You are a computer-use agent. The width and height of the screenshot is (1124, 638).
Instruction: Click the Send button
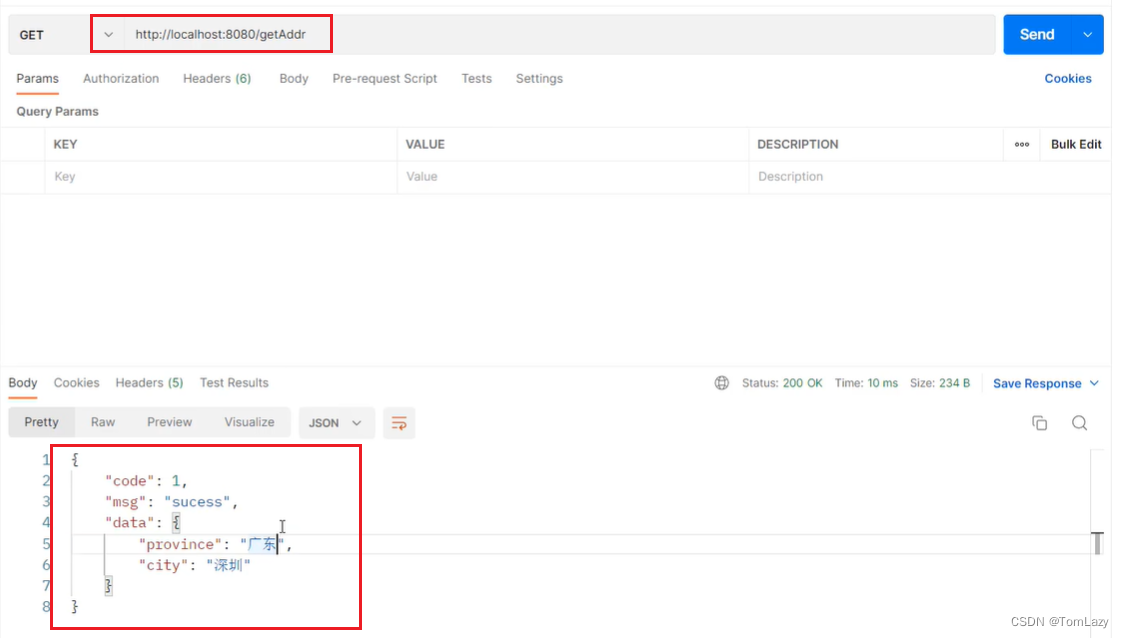click(1037, 33)
